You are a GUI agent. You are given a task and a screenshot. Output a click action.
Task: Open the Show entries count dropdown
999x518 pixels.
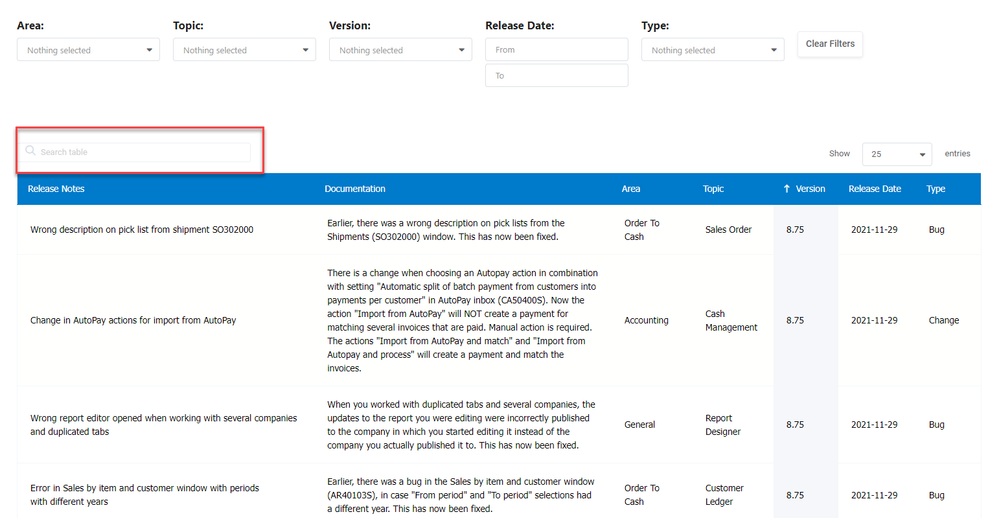coord(896,154)
